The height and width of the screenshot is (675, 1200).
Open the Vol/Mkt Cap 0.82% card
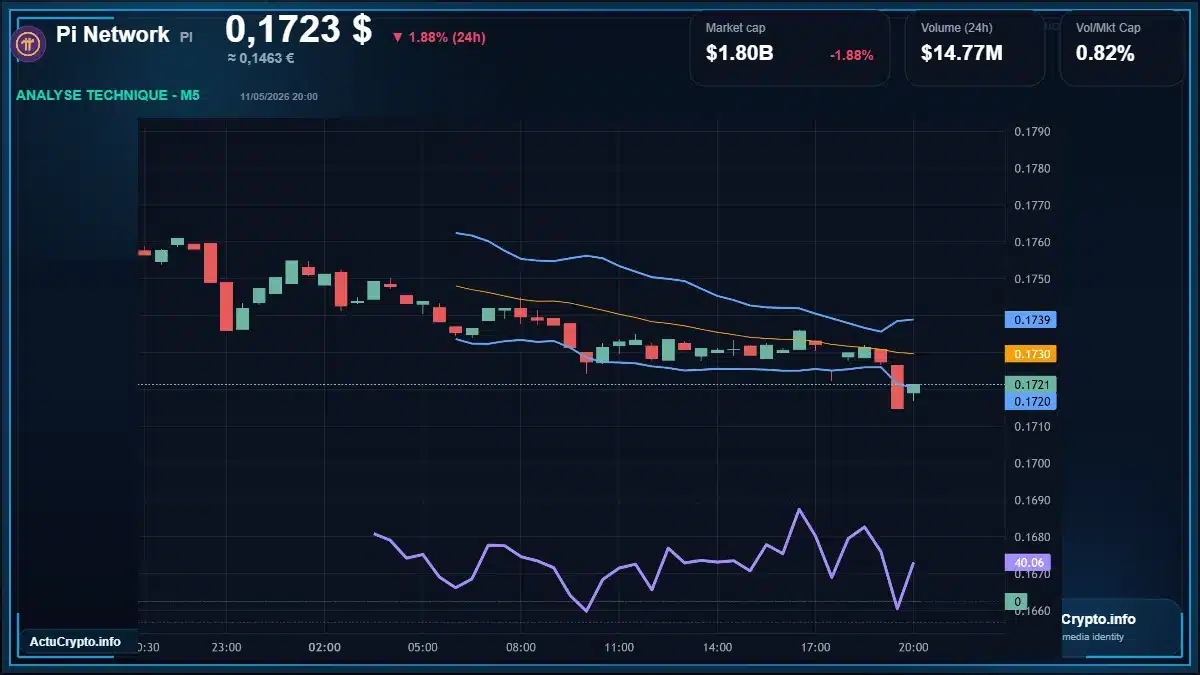[1122, 47]
